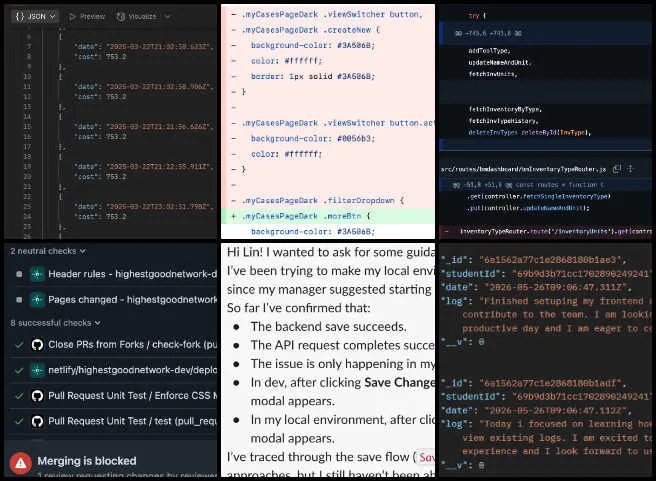Collapse the JSON object at line 18
The width and height of the screenshot is (656, 481).
point(60,156)
